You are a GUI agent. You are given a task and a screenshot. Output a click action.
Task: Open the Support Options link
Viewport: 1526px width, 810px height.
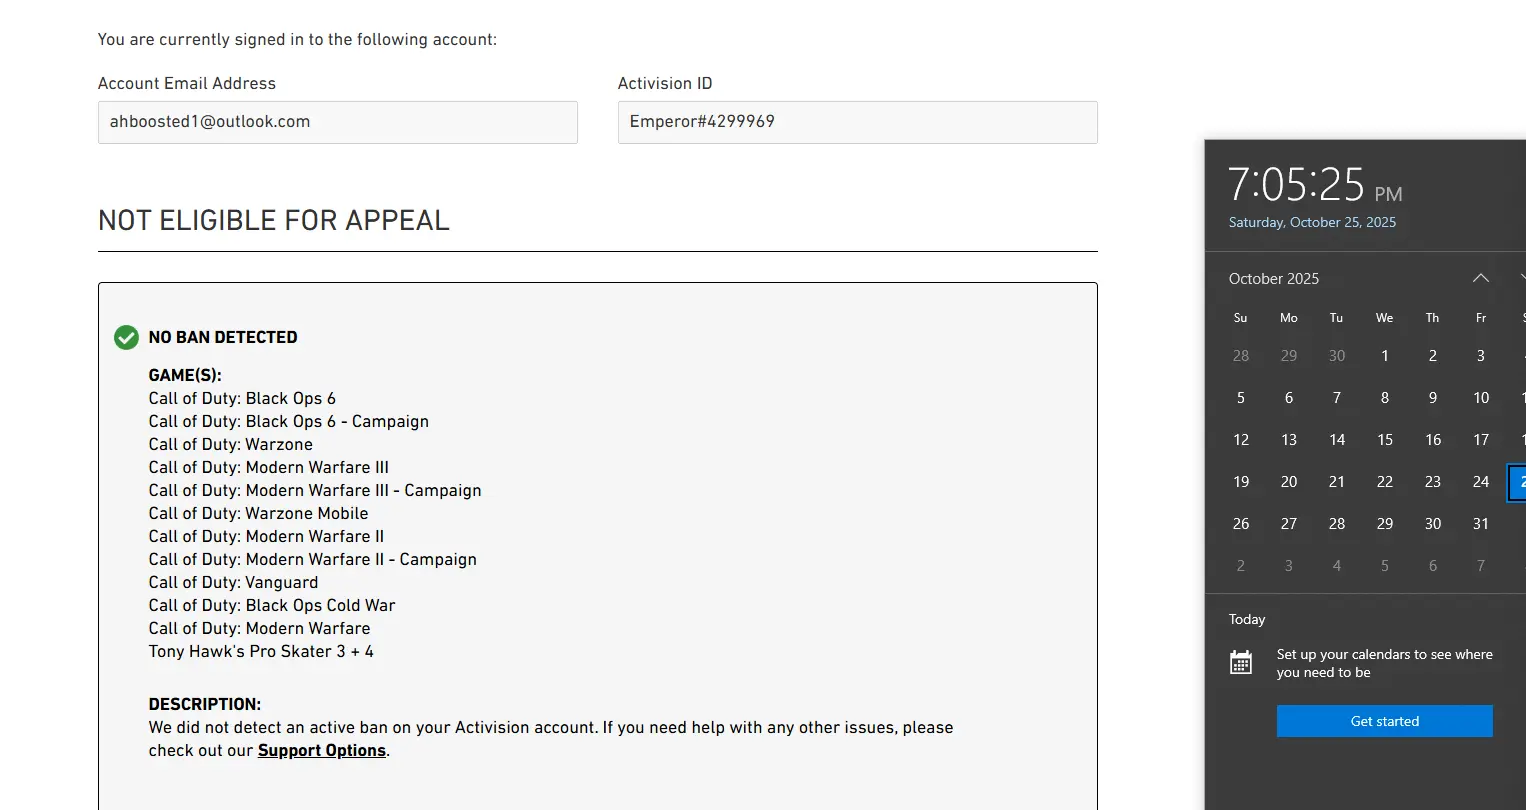pyautogui.click(x=321, y=750)
